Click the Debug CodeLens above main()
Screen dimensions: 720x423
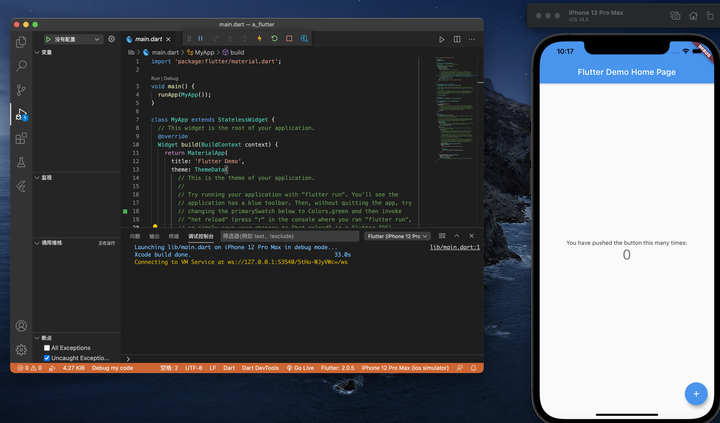(171, 79)
